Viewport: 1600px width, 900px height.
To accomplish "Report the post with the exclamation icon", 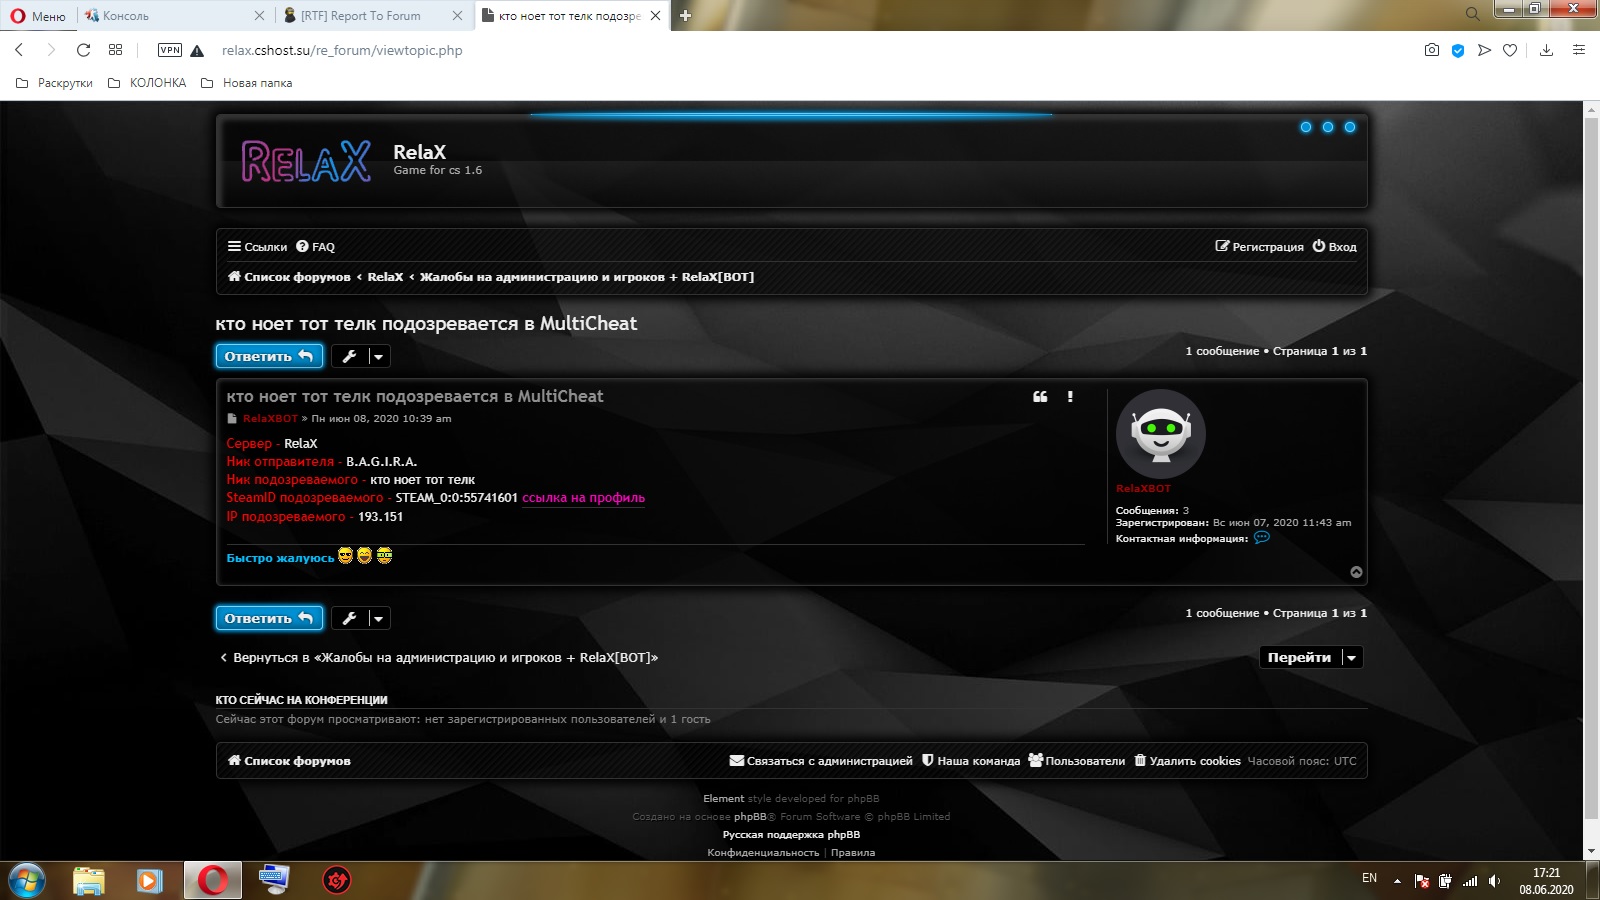I will (1070, 397).
